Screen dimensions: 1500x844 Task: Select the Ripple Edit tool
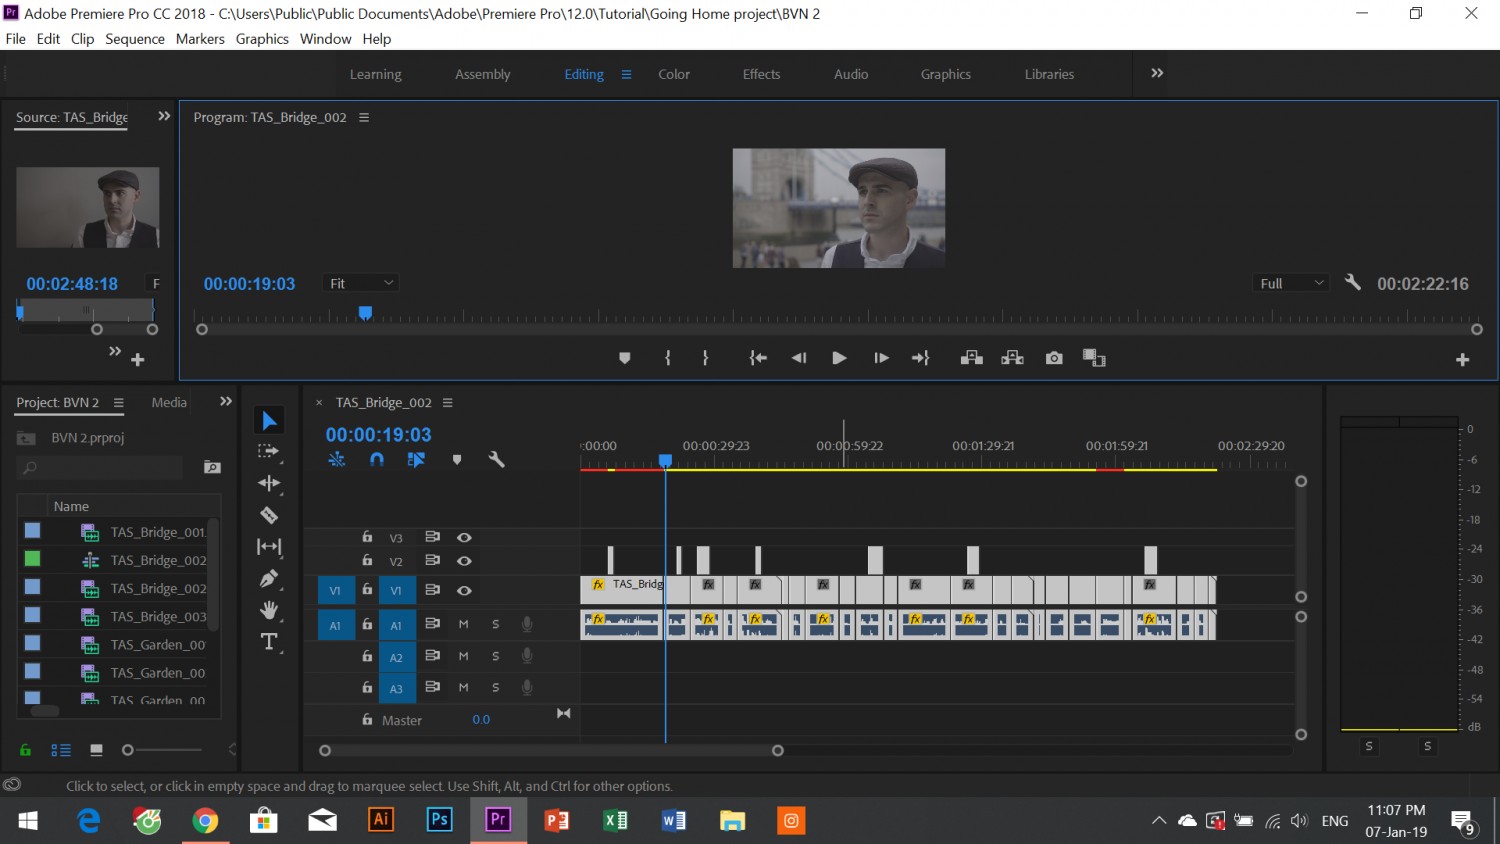pyautogui.click(x=269, y=483)
